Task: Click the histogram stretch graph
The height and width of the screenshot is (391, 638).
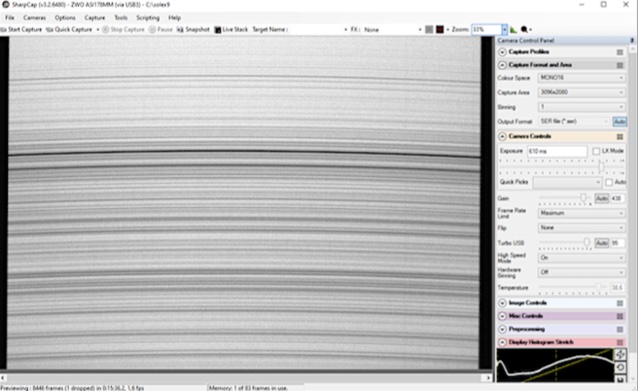Action: [x=555, y=365]
